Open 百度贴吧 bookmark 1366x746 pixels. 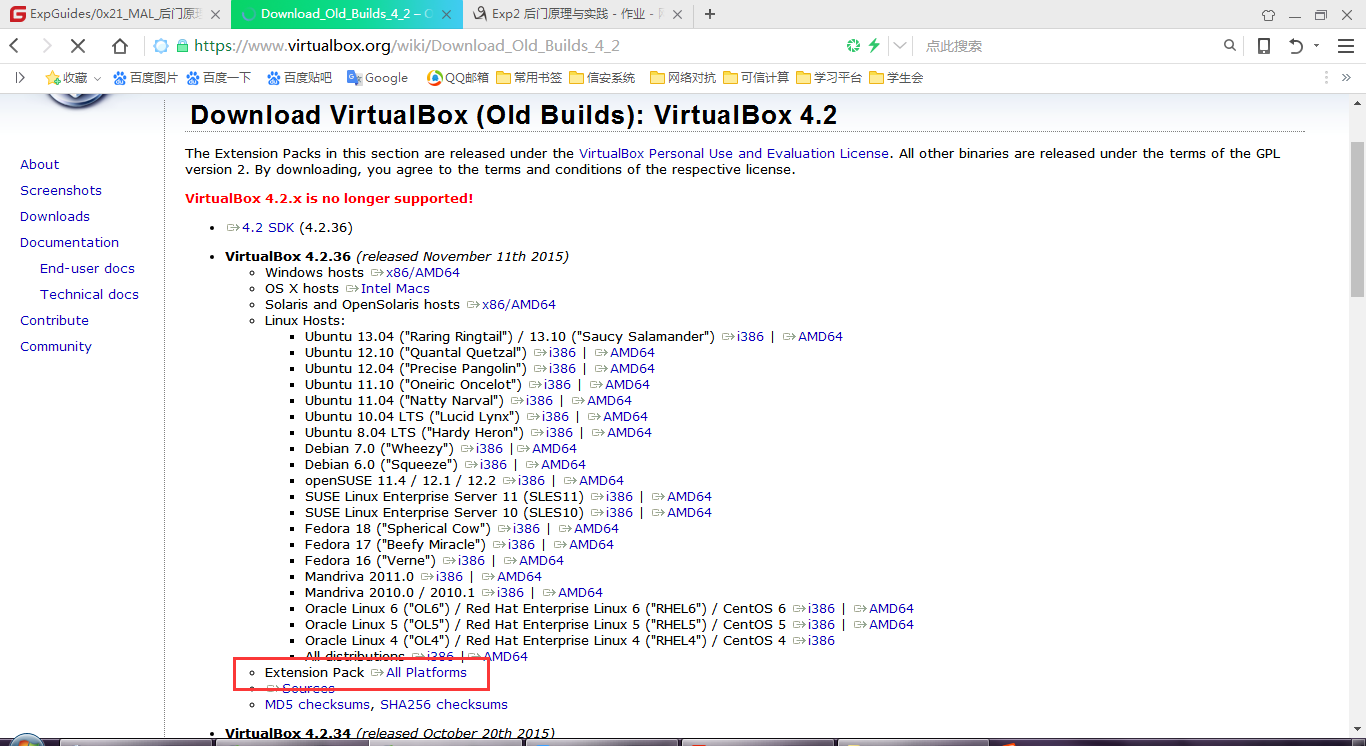pyautogui.click(x=299, y=77)
